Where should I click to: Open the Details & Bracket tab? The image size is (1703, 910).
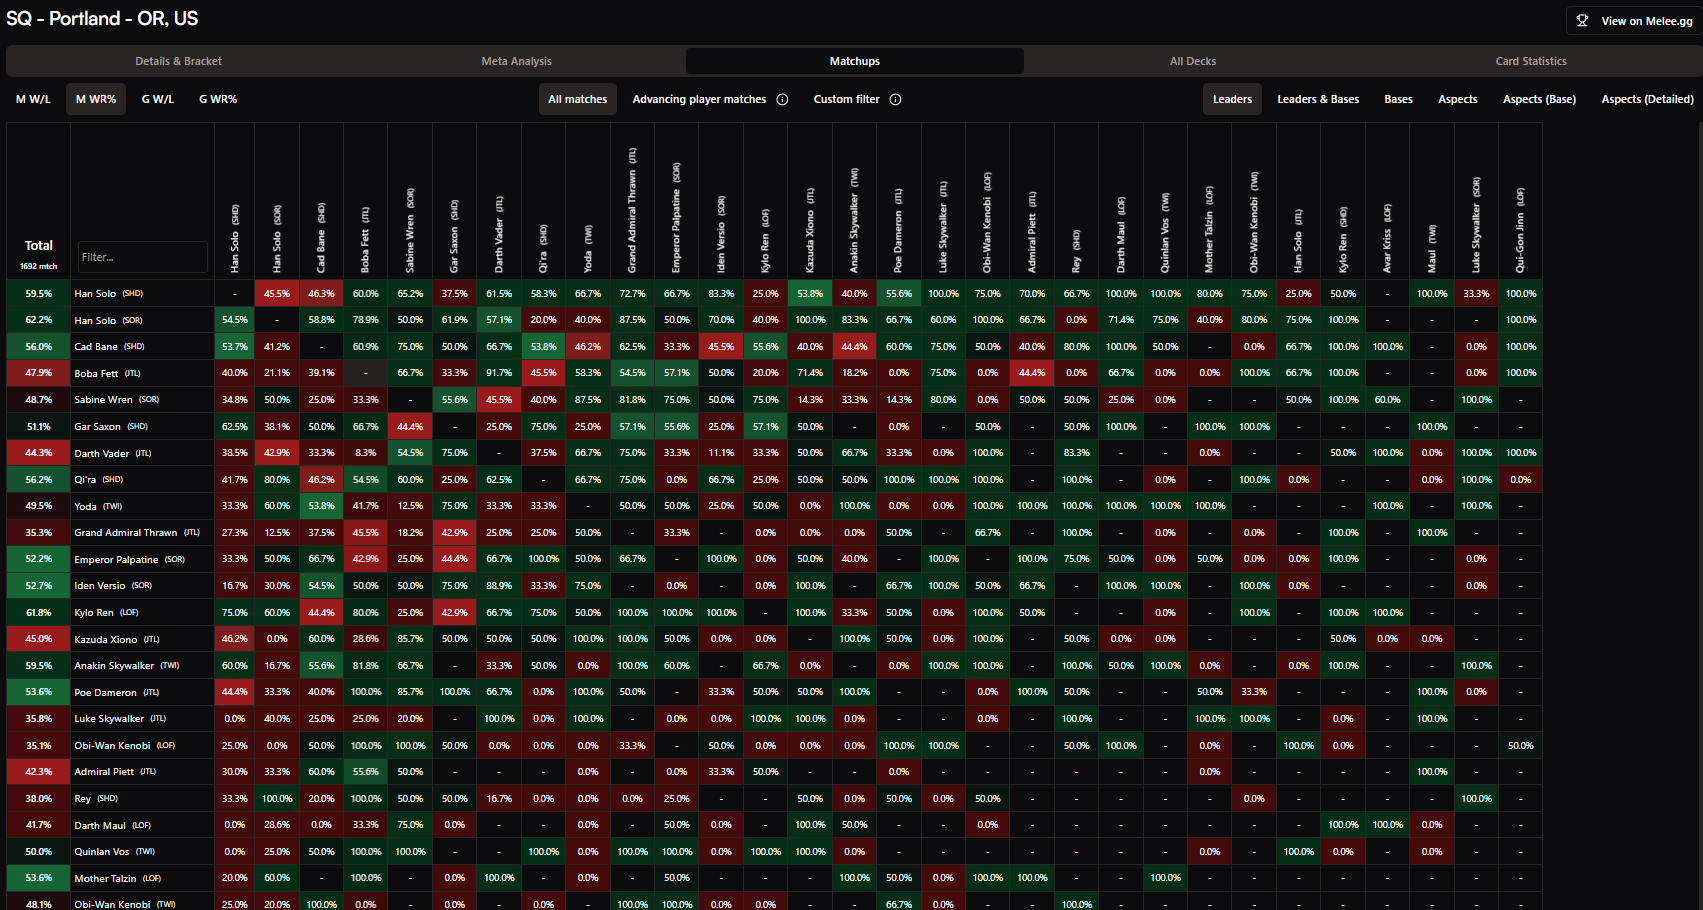coord(178,61)
